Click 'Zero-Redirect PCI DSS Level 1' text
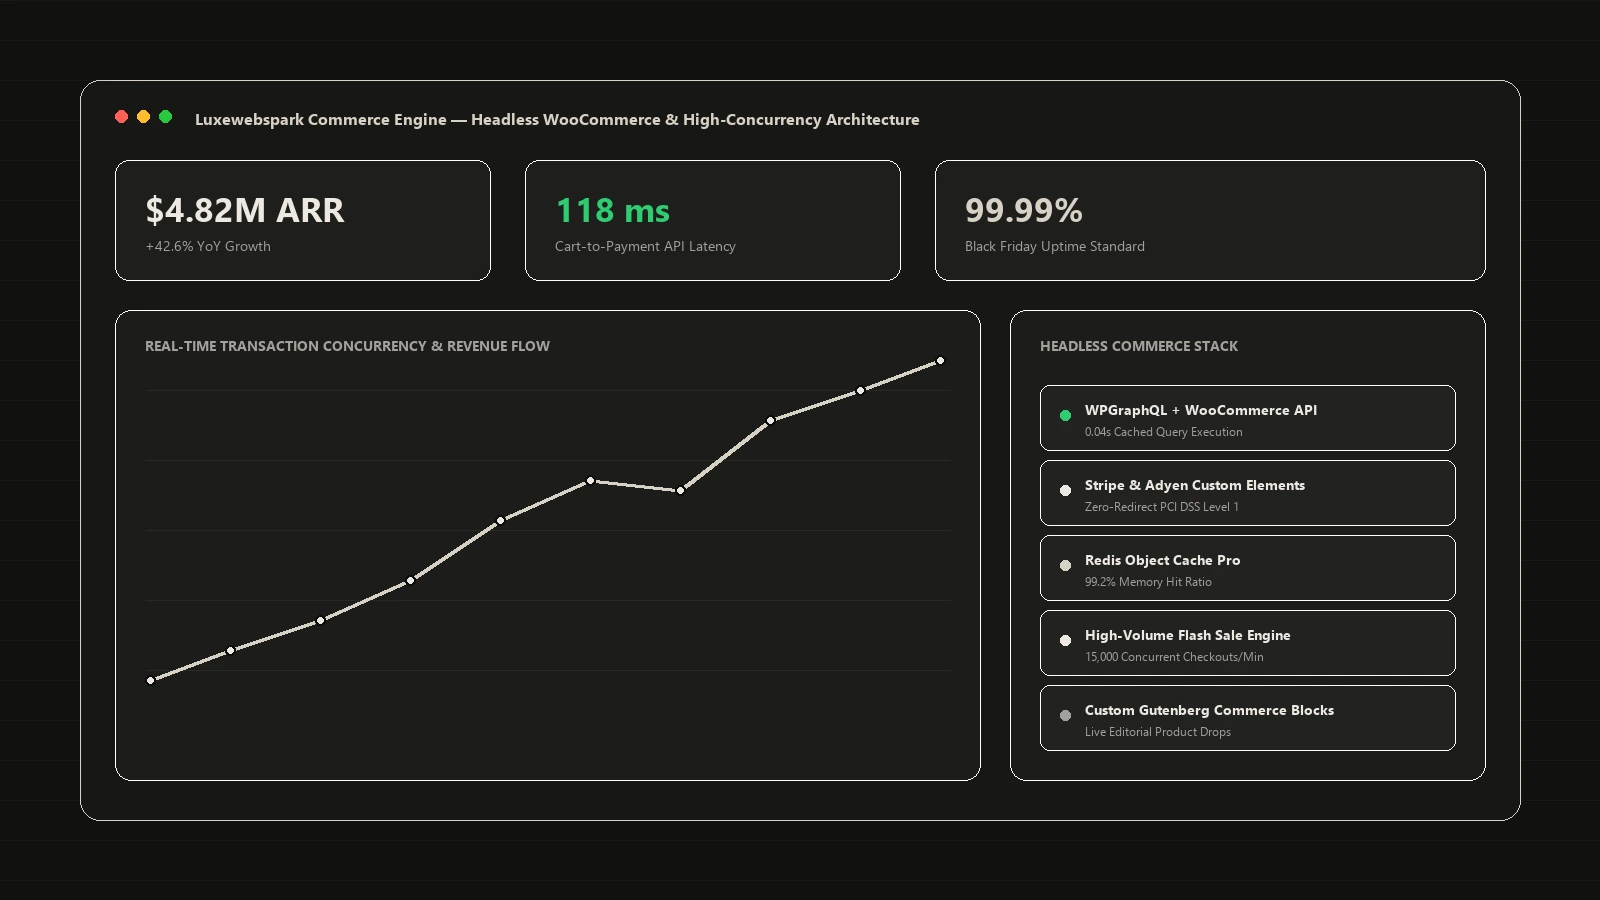Viewport: 1600px width, 900px height. (1162, 507)
